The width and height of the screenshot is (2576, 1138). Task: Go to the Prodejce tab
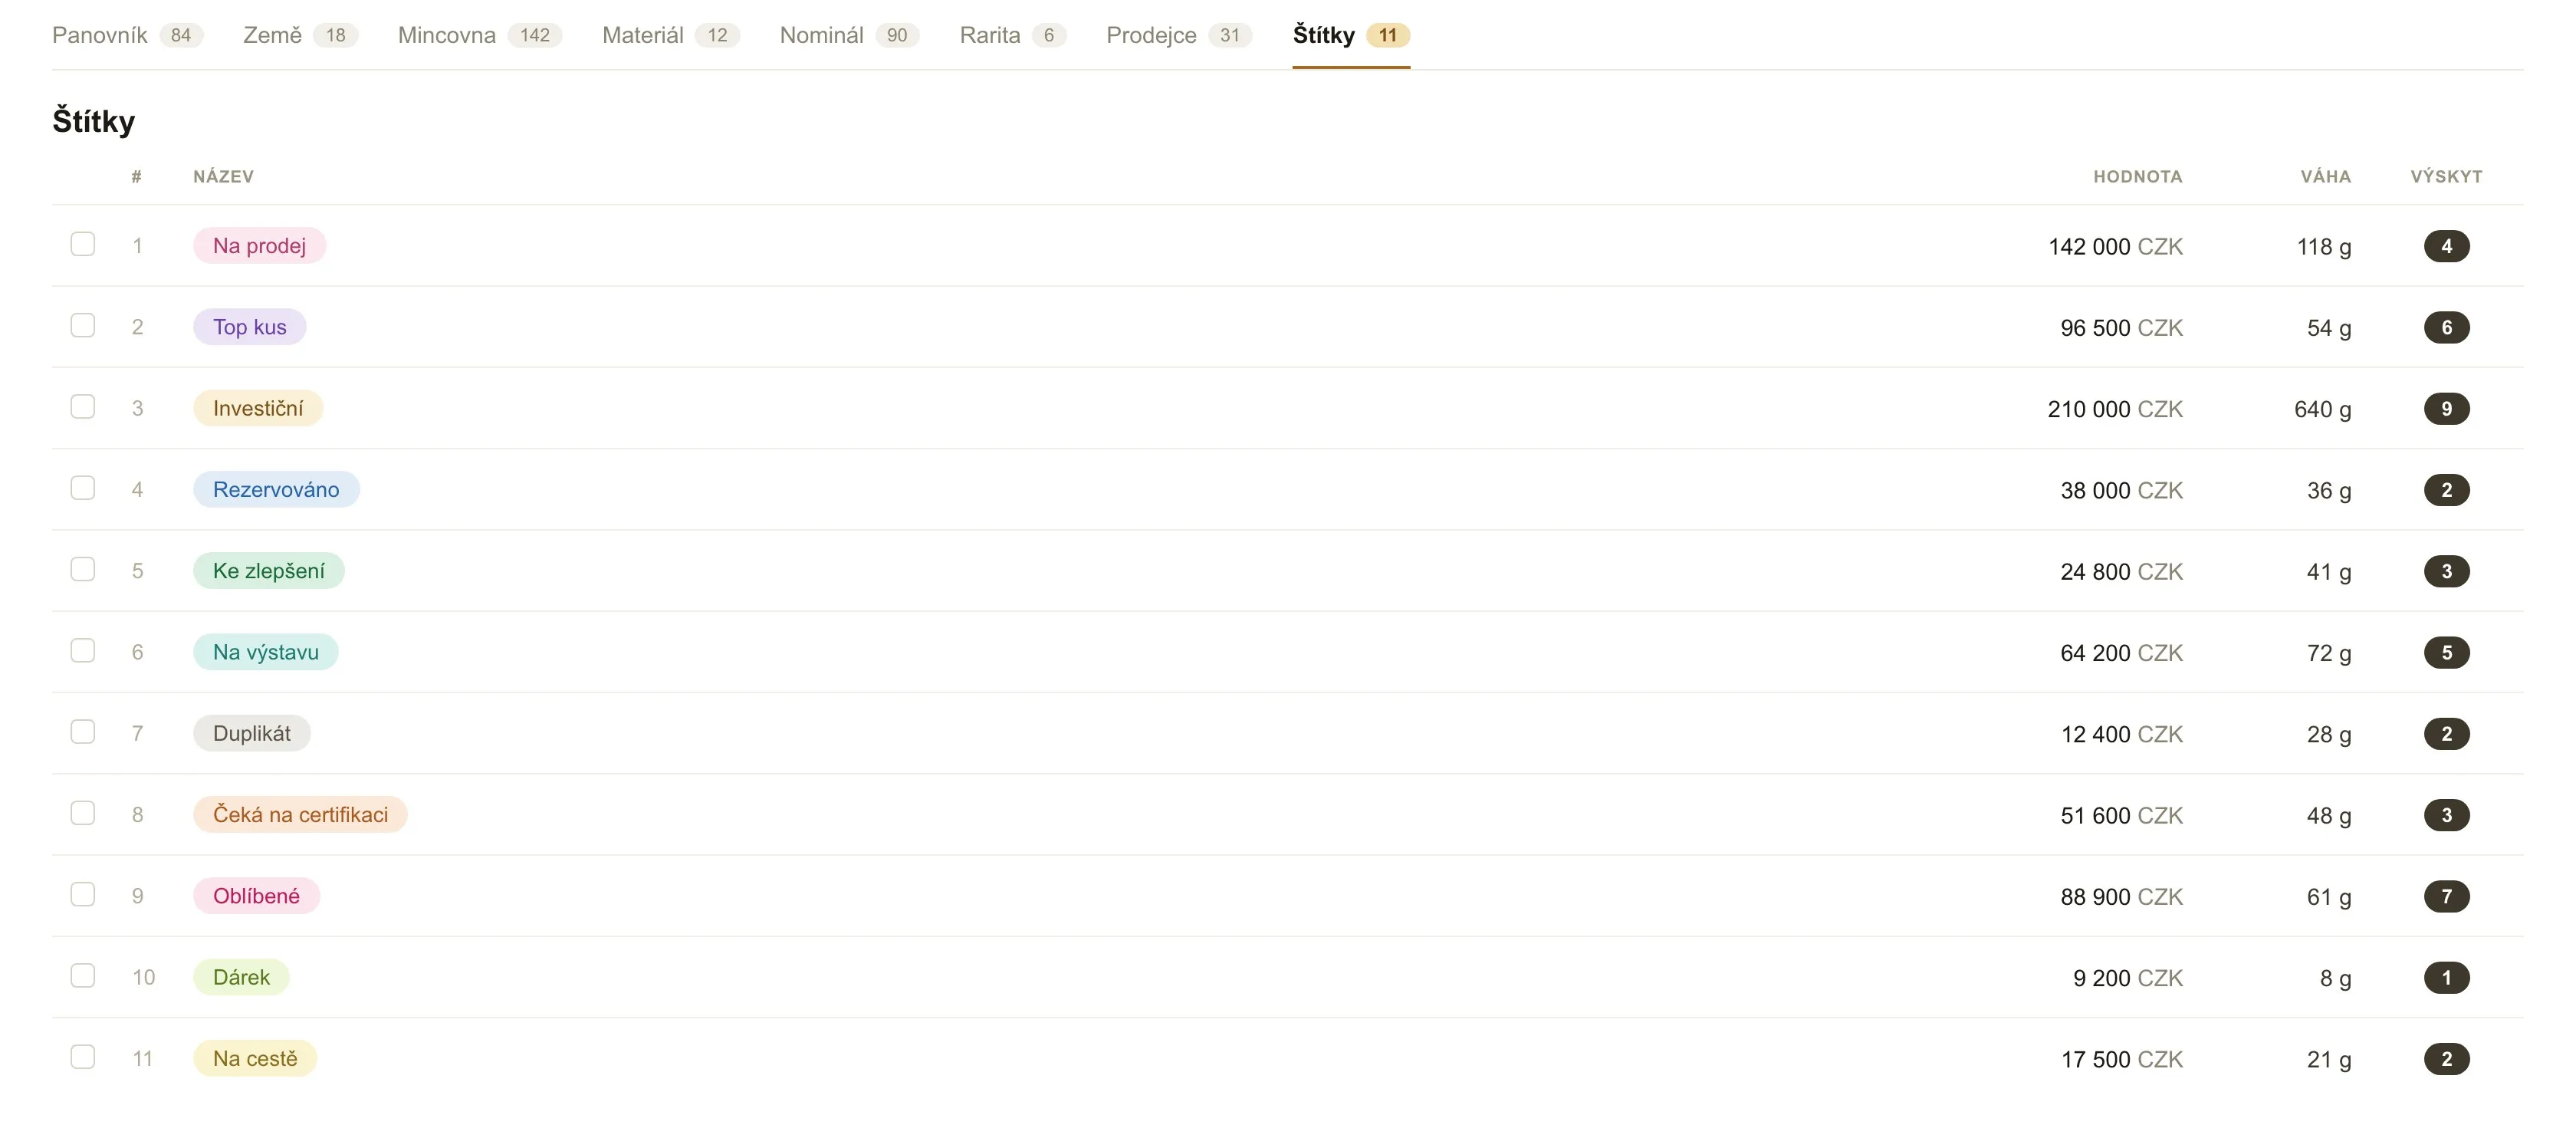coord(1178,35)
